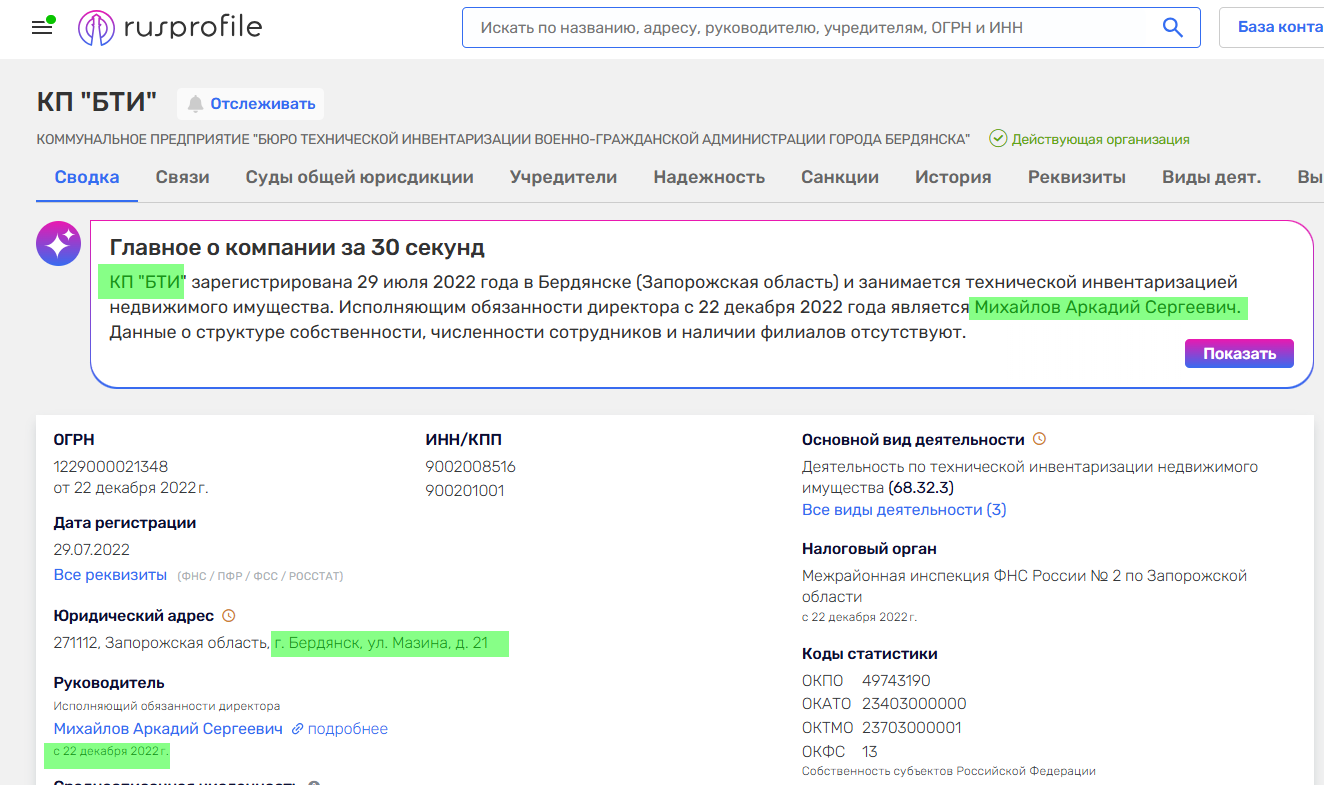Click the purple AI sparkle icon
This screenshot has width=1324, height=785.
pos(58,243)
